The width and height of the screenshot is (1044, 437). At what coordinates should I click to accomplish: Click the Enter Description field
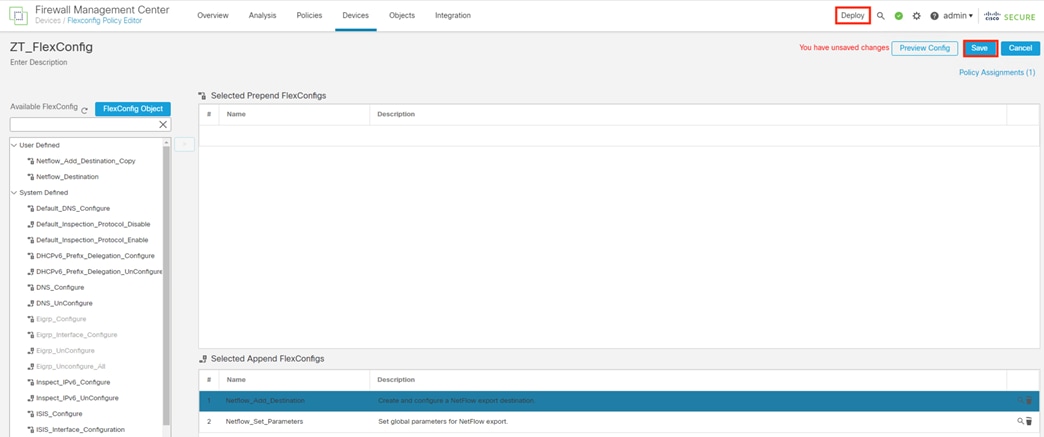pos(39,63)
